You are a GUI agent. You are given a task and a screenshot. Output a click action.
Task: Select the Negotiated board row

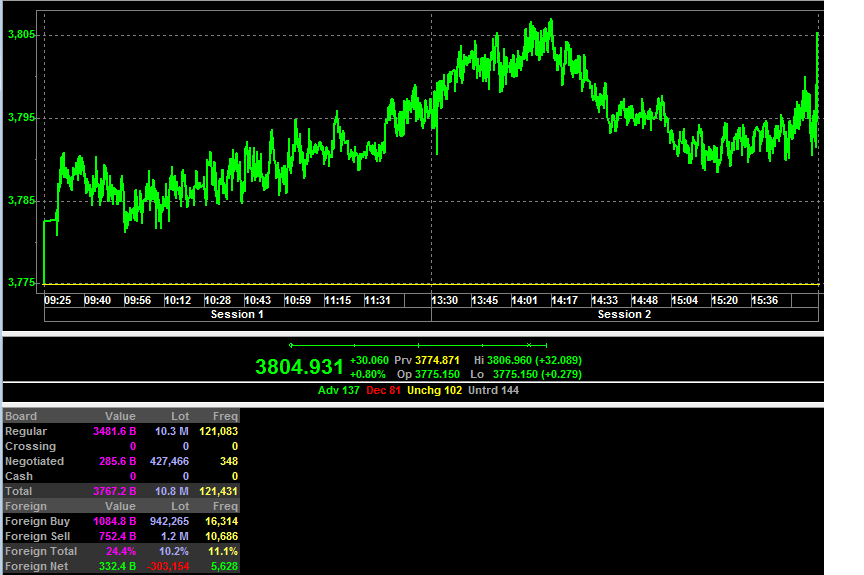(x=121, y=462)
